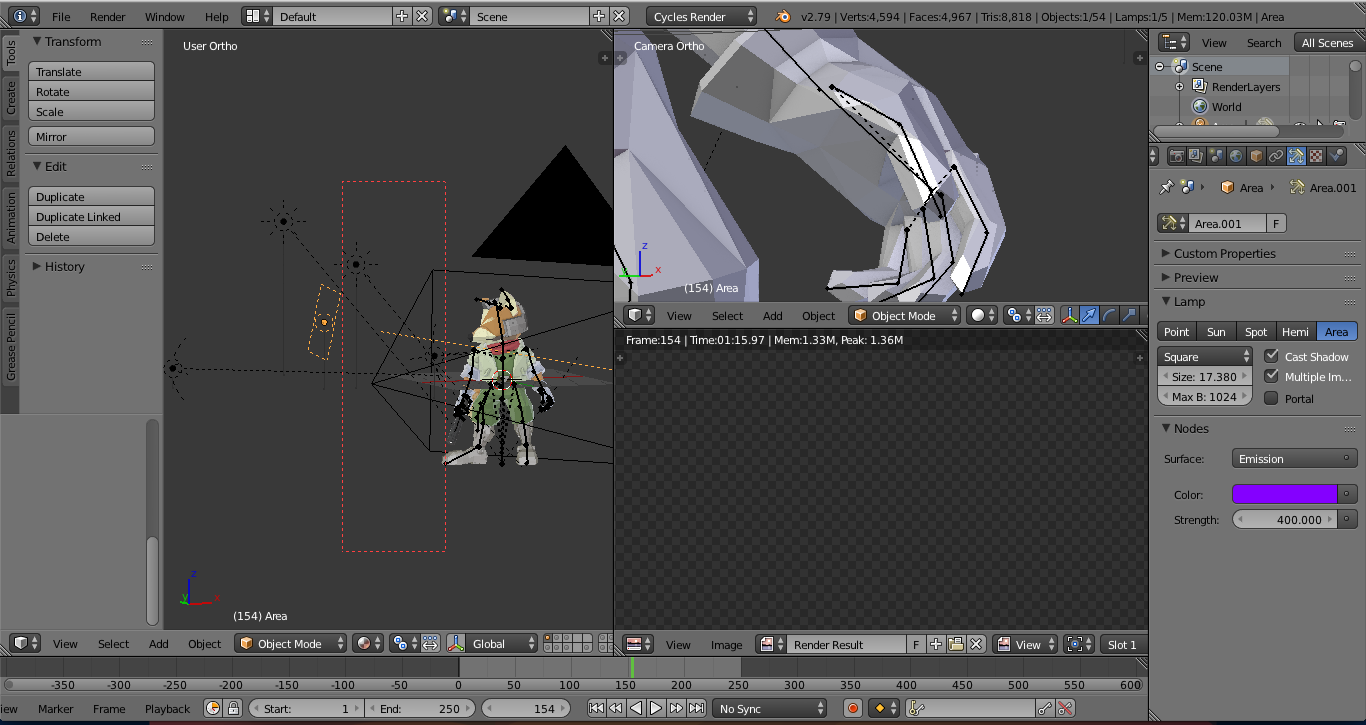Enable the Portal option for the lamp
The height and width of the screenshot is (725, 1366).
(x=1273, y=398)
